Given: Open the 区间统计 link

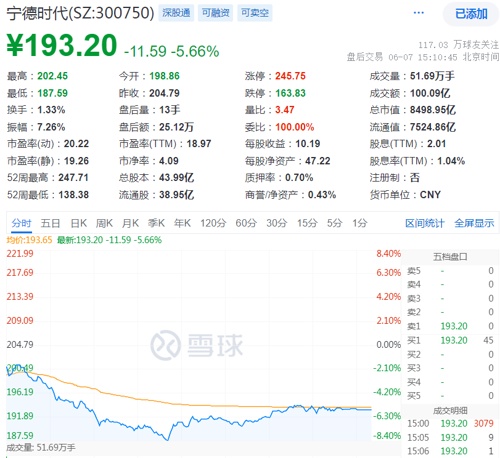Looking at the screenshot, I should click(x=425, y=223).
